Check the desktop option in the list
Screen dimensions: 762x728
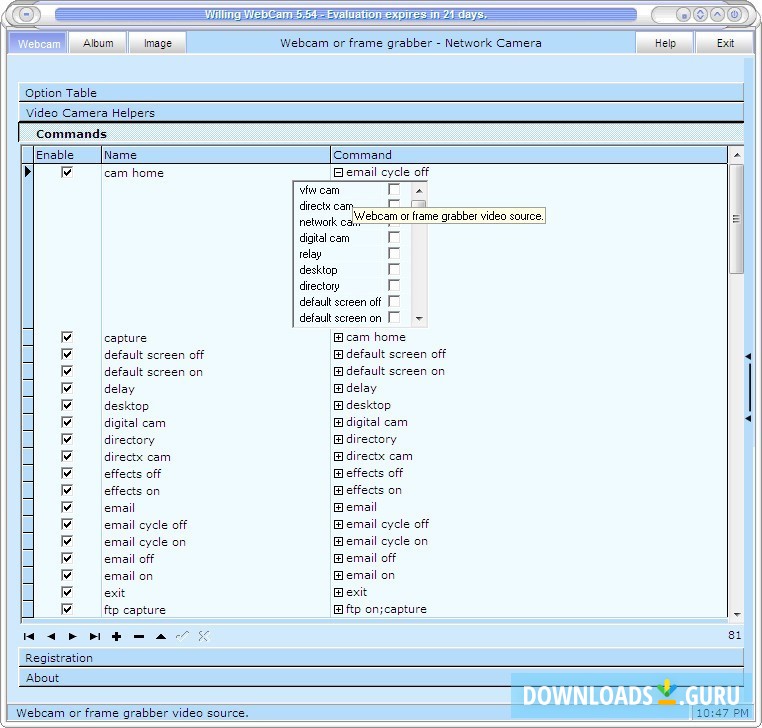(x=394, y=270)
